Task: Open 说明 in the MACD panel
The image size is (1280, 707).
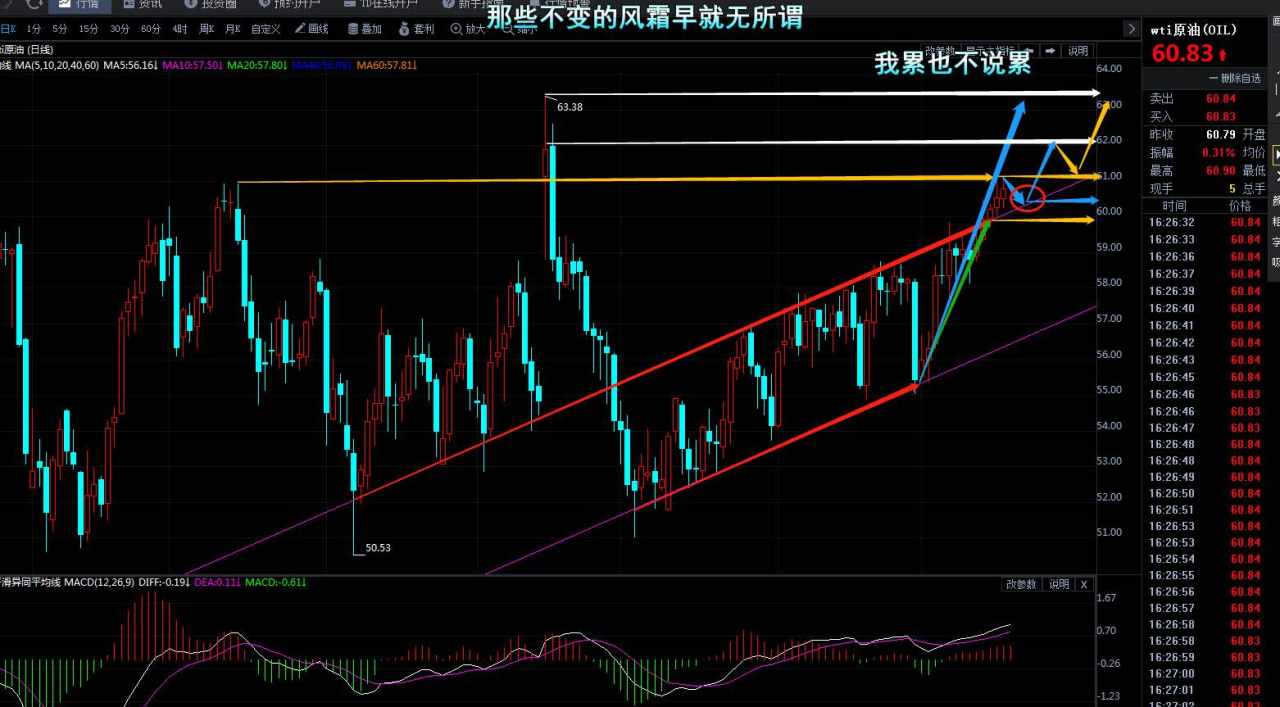Action: pyautogui.click(x=1058, y=584)
